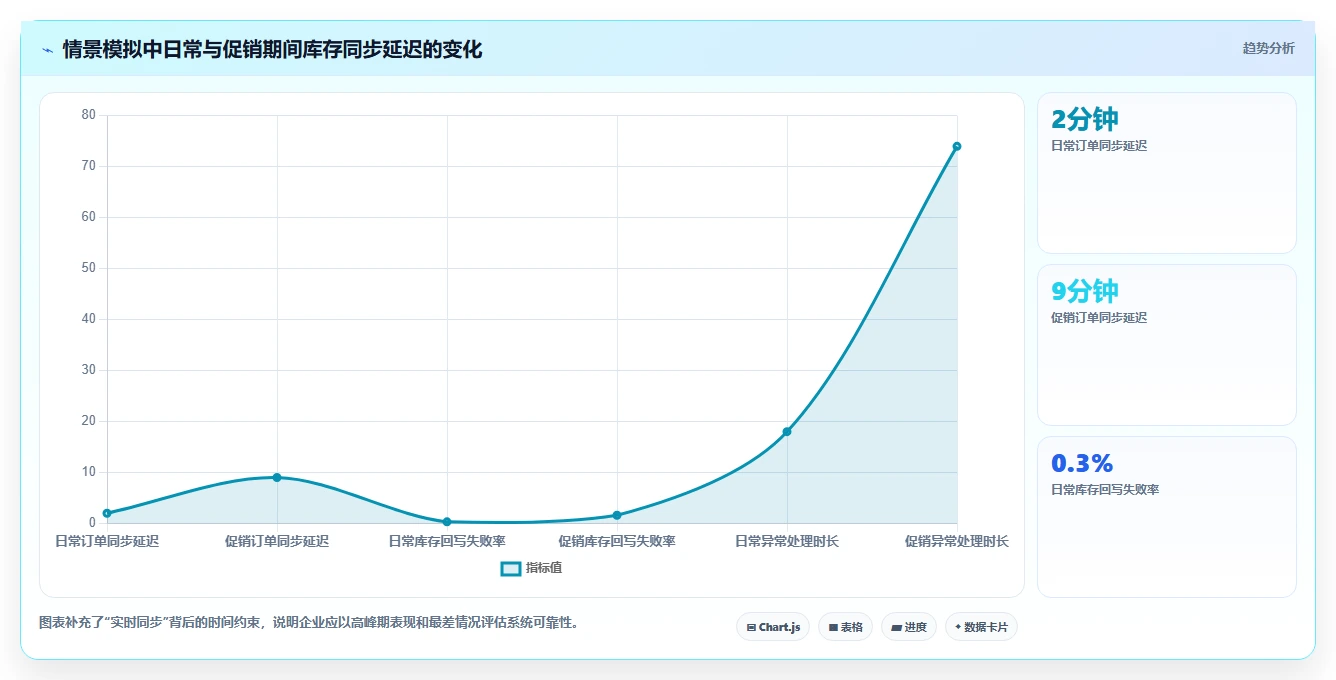Click the 0.3% value in the card
Viewport: 1336px width, 680px height.
[1082, 463]
